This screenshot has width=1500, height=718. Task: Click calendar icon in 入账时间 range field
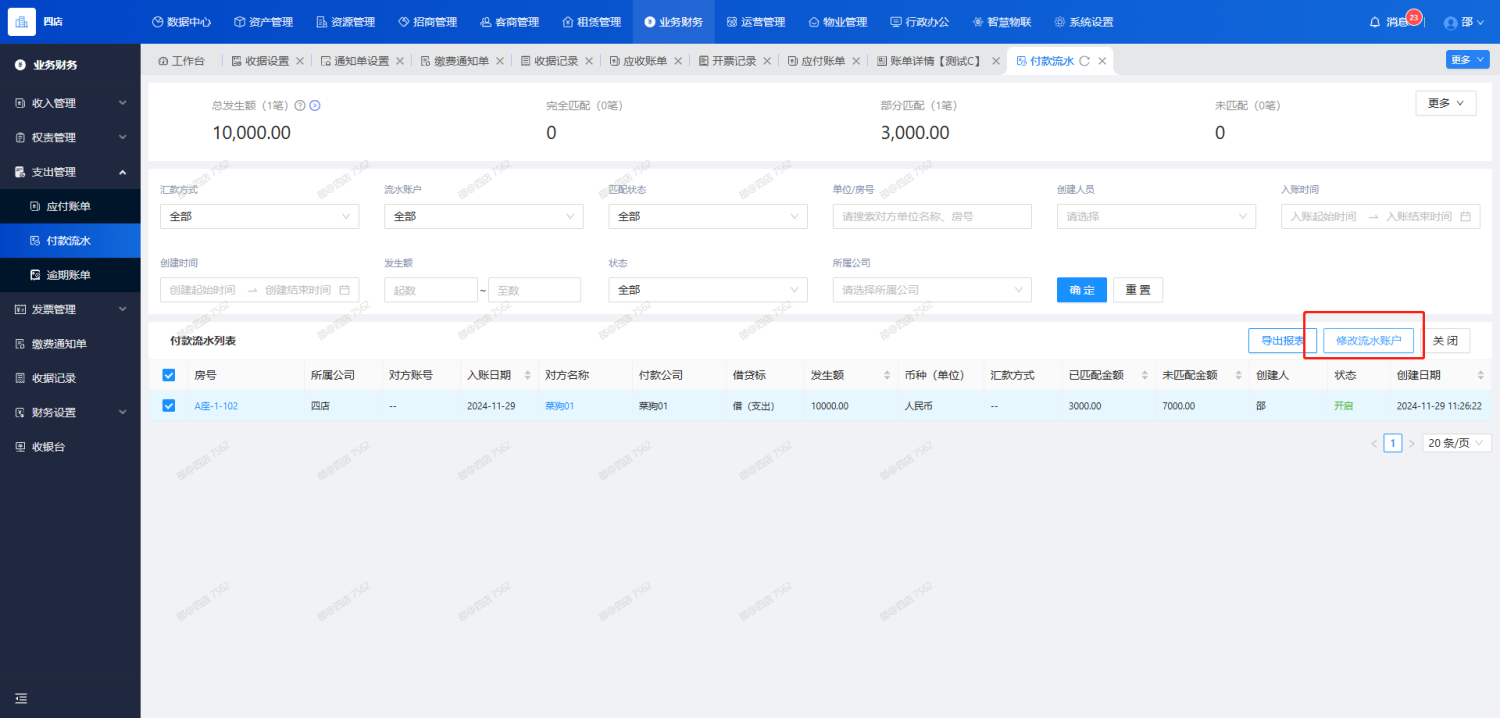click(x=1465, y=216)
